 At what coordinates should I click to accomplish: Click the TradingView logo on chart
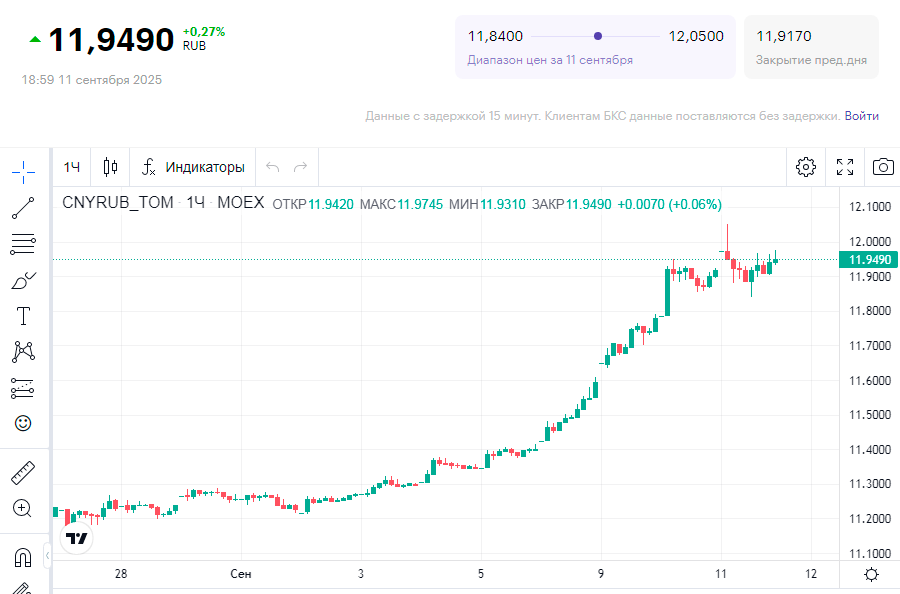pos(77,539)
